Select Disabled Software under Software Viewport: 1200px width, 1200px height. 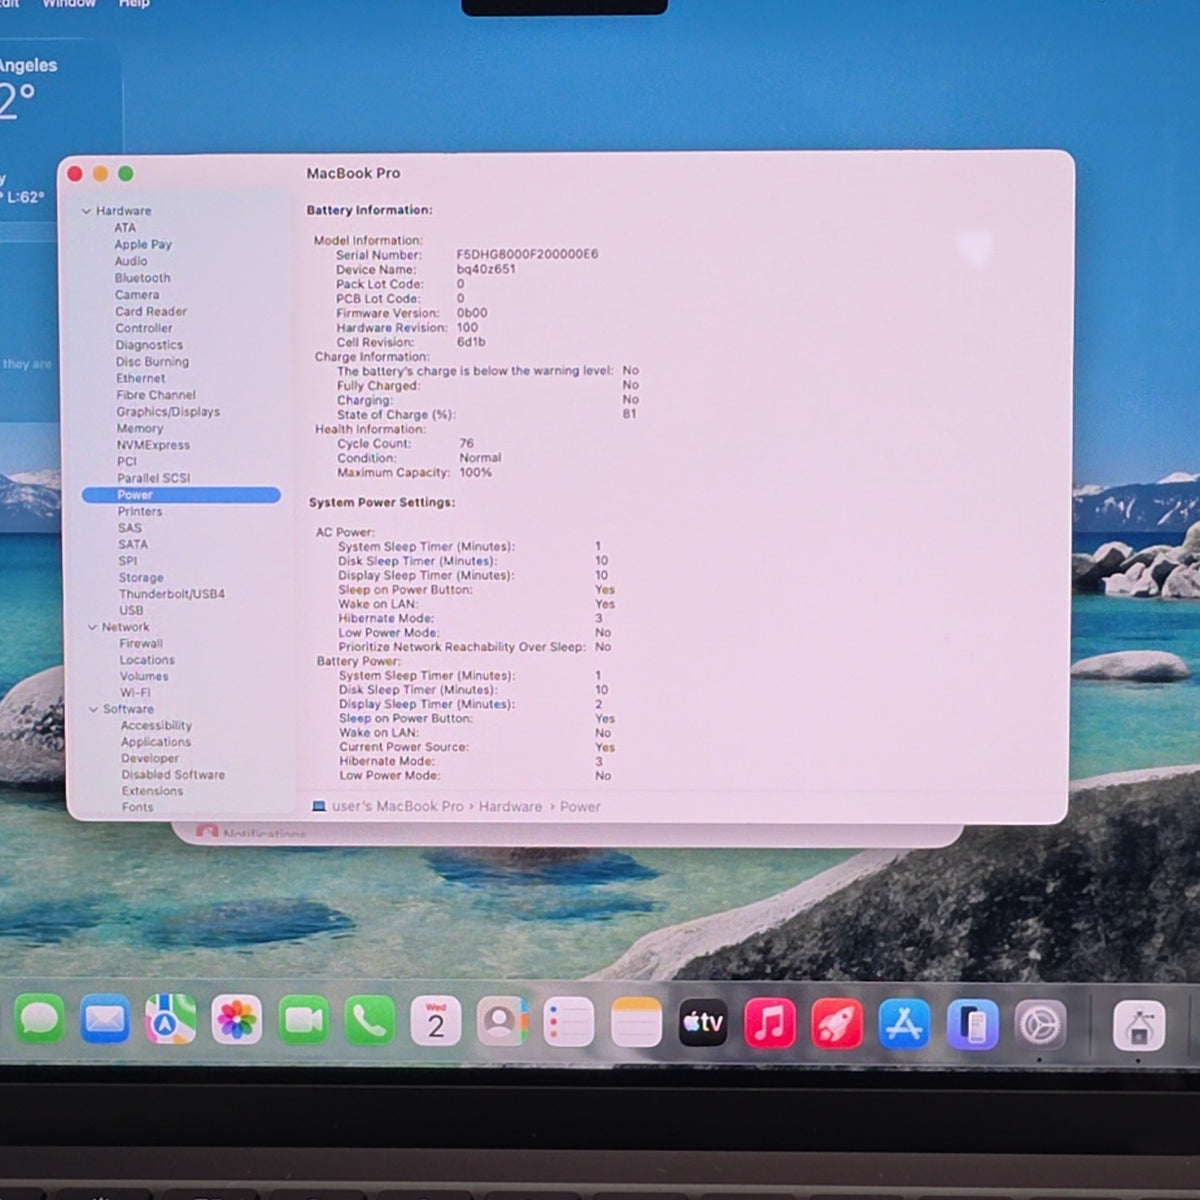[x=173, y=775]
